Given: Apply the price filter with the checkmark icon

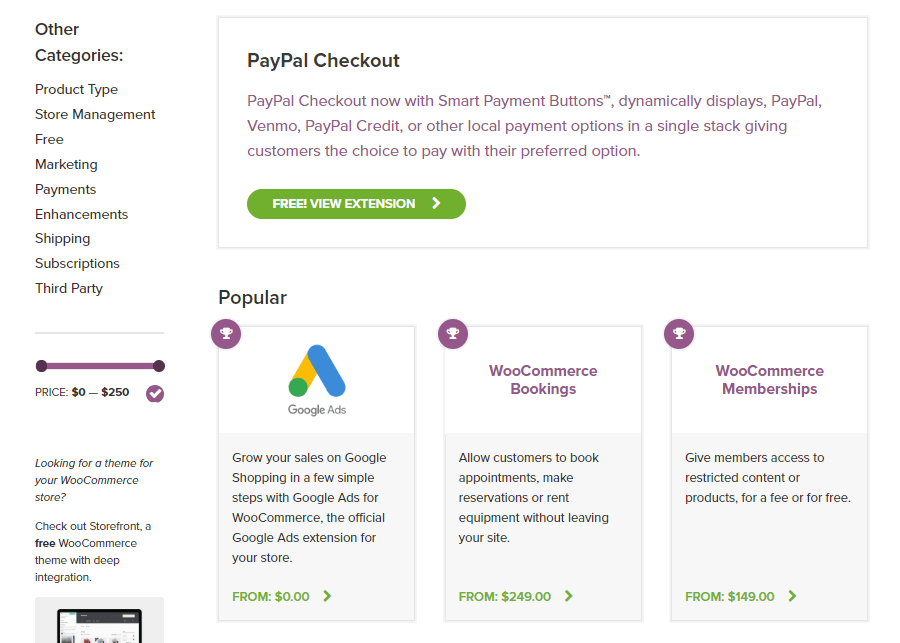Looking at the screenshot, I should [x=155, y=394].
